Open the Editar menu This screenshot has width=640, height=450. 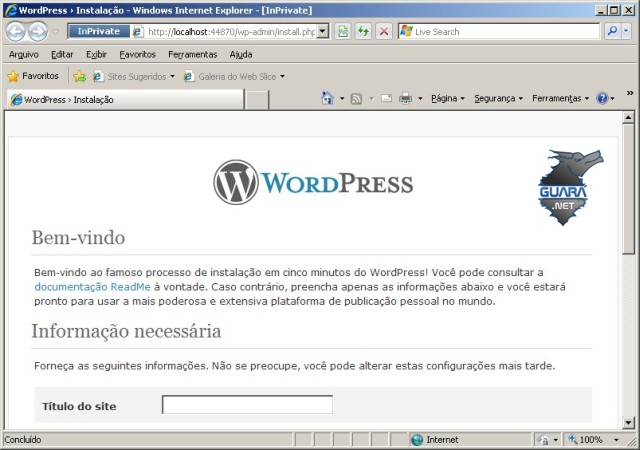(x=62, y=54)
